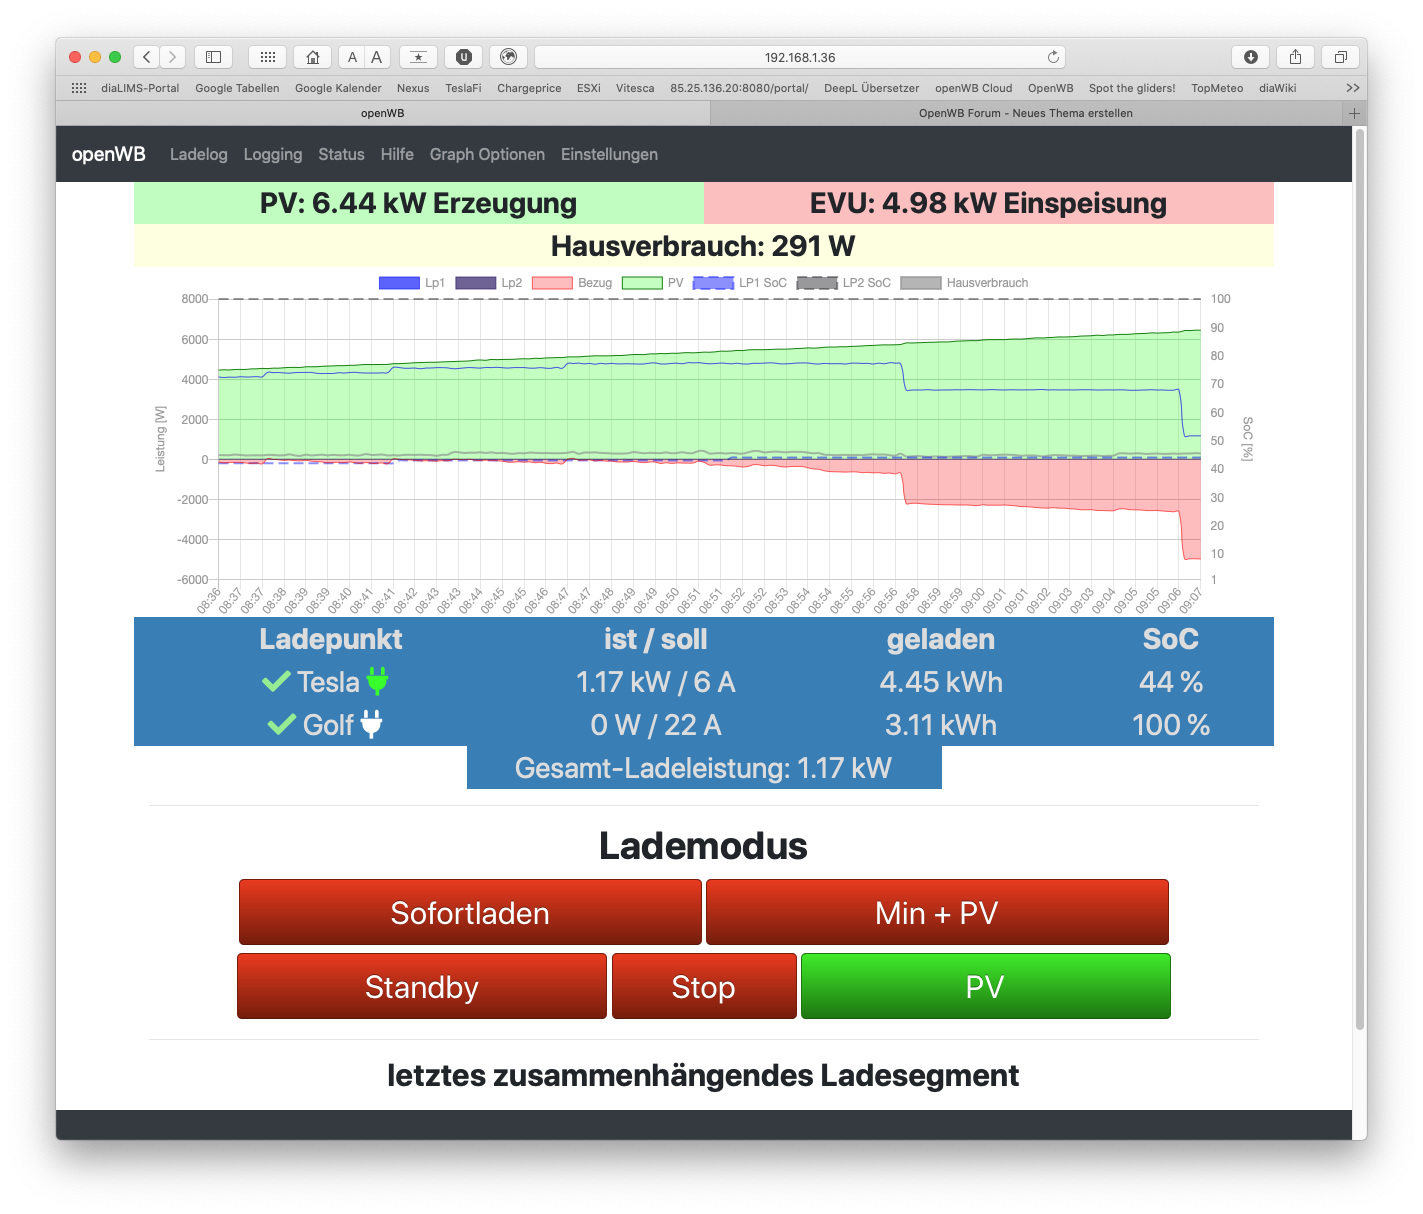
Task: Open Vitesca bookmark
Action: pos(635,88)
